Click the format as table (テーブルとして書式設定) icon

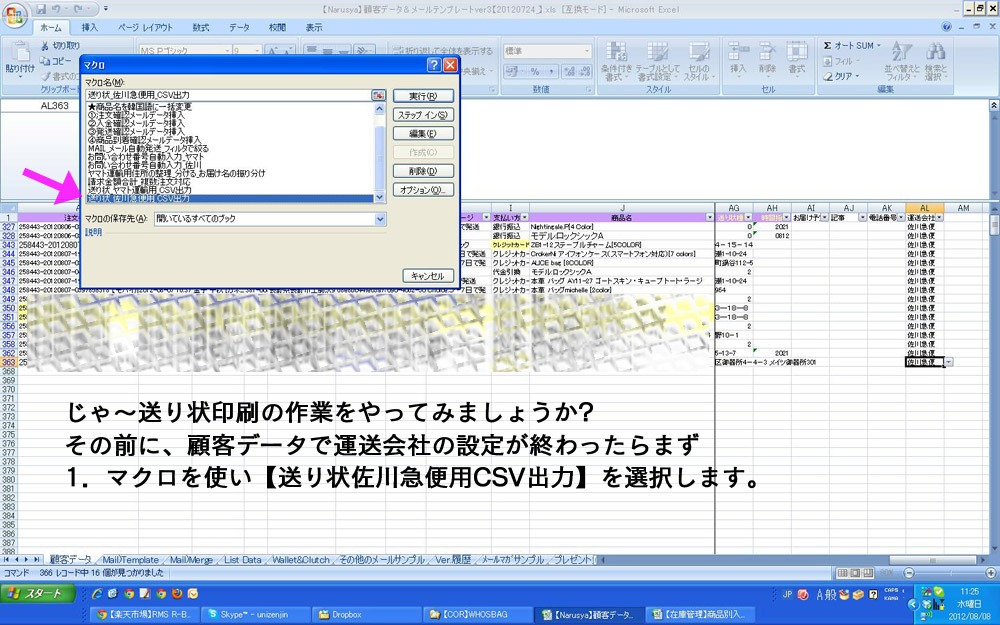[657, 53]
